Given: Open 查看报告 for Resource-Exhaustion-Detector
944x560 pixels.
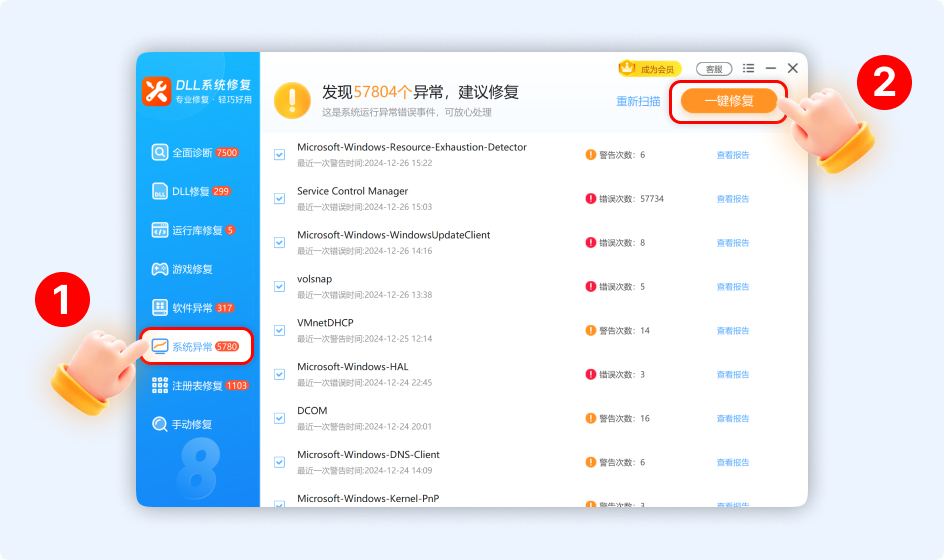Looking at the screenshot, I should click(x=733, y=155).
